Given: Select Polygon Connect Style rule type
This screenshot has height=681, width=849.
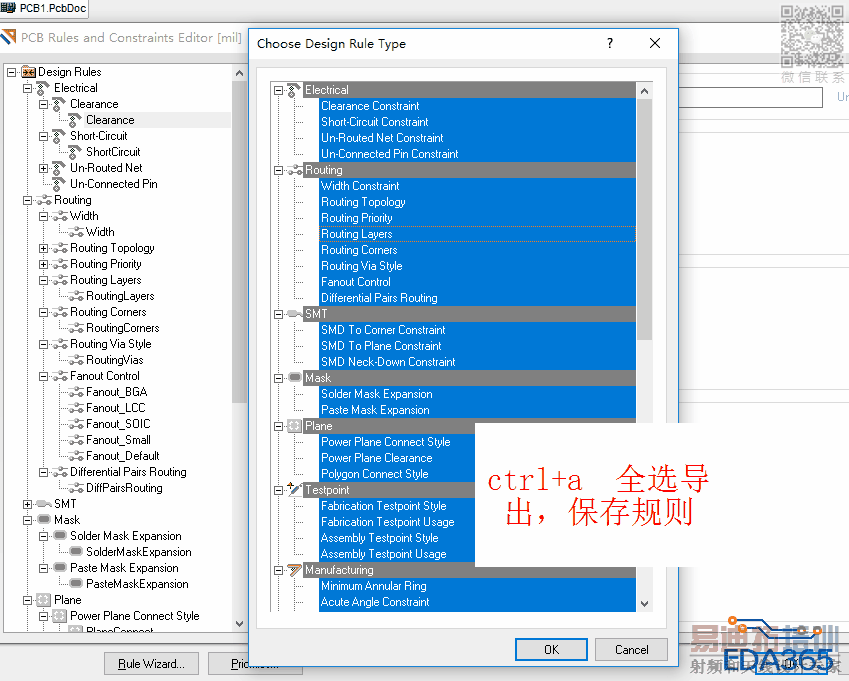Looking at the screenshot, I should [x=397, y=474].
